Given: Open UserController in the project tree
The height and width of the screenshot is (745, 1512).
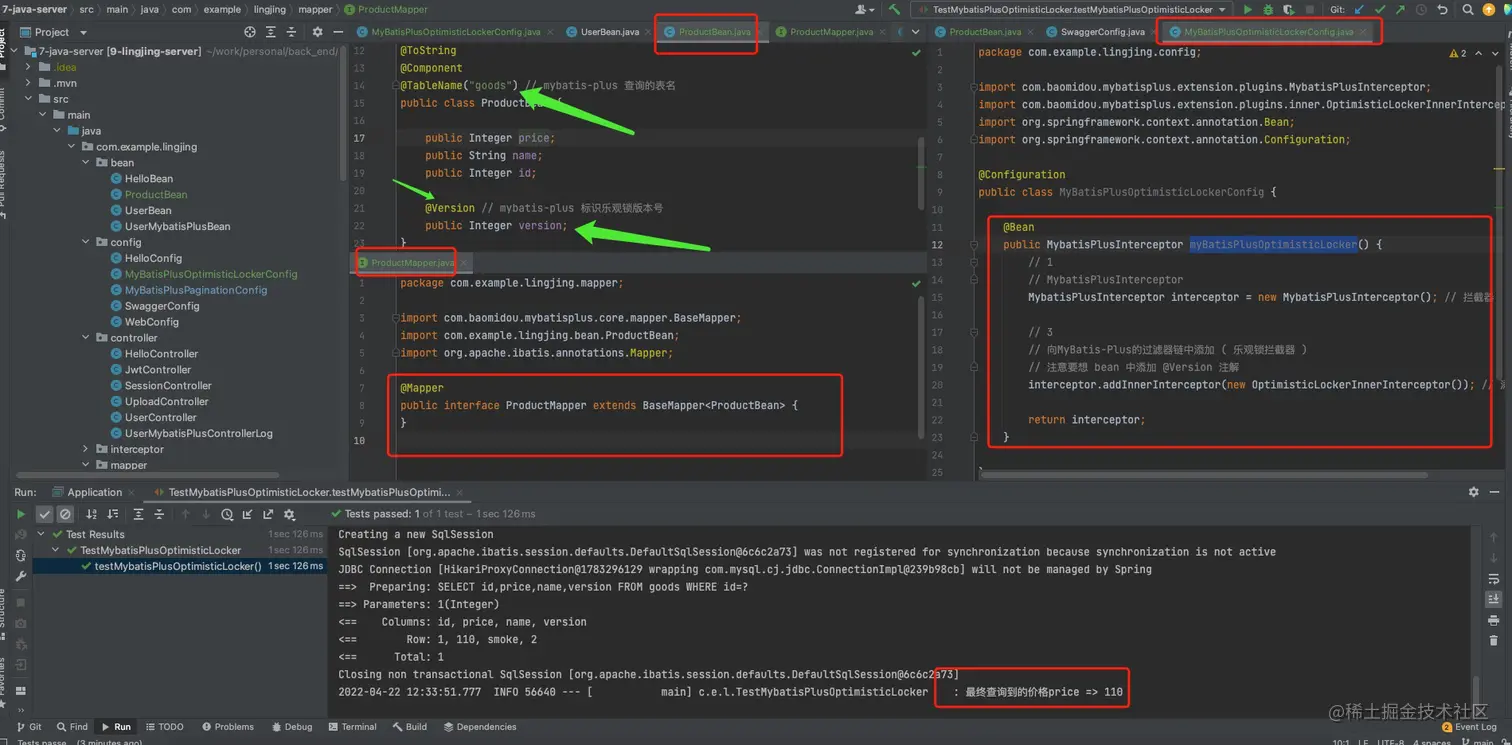Looking at the screenshot, I should point(160,417).
